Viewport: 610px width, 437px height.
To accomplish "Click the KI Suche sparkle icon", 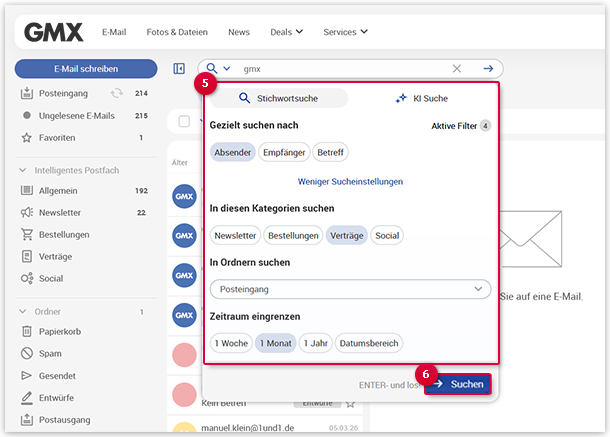I will point(401,98).
